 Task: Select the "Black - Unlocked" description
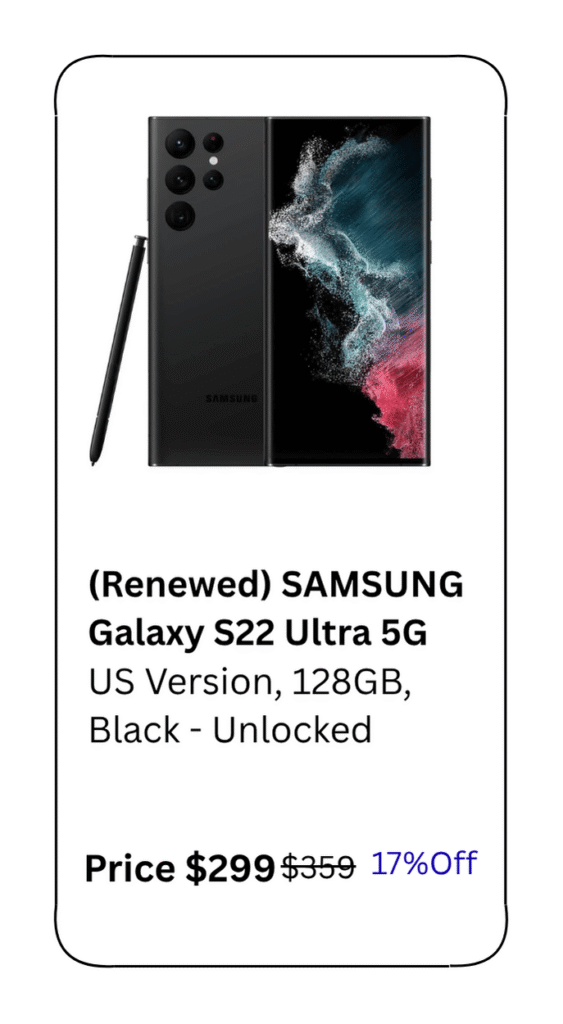coord(230,730)
